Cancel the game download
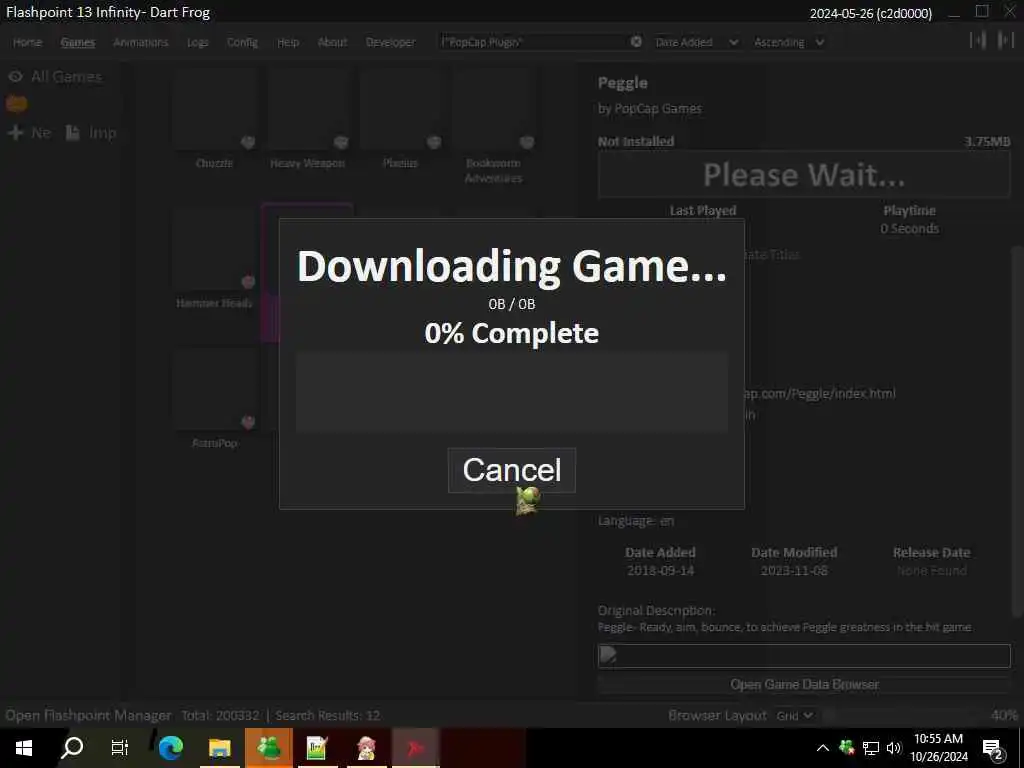This screenshot has height=768, width=1024. (511, 470)
